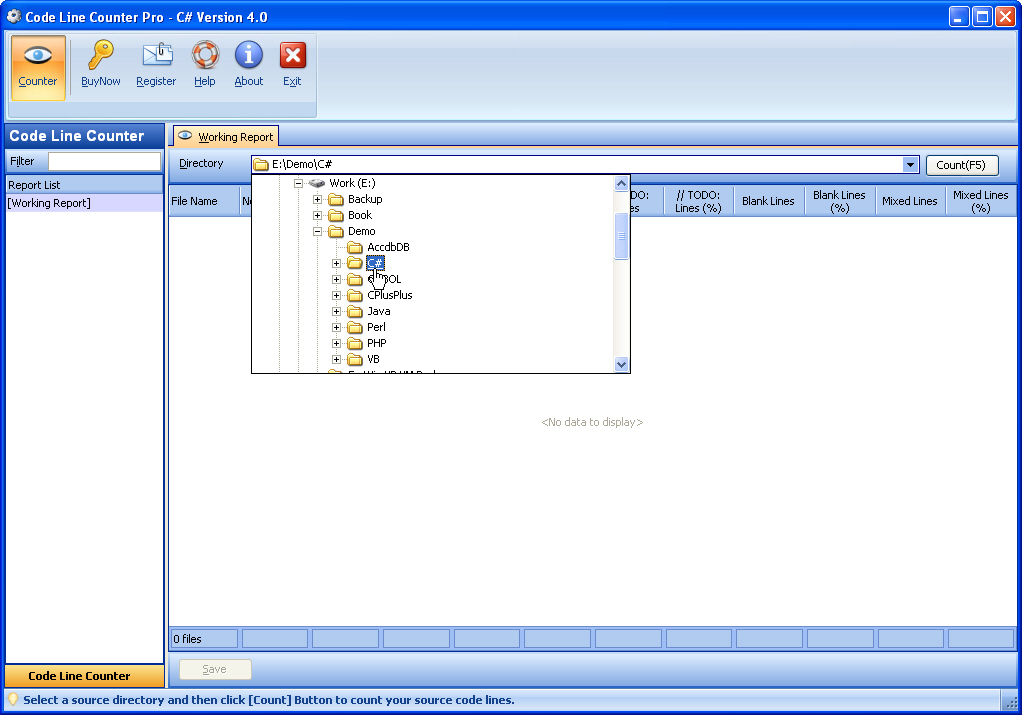This screenshot has height=715, width=1022.
Task: Click into the Filter input field
Action: pyautogui.click(x=104, y=162)
